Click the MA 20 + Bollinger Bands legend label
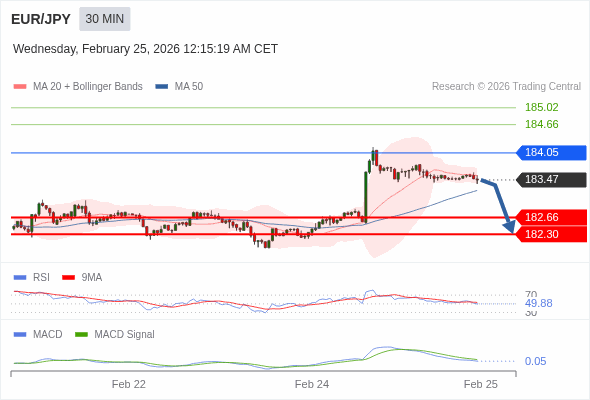 coord(88,87)
